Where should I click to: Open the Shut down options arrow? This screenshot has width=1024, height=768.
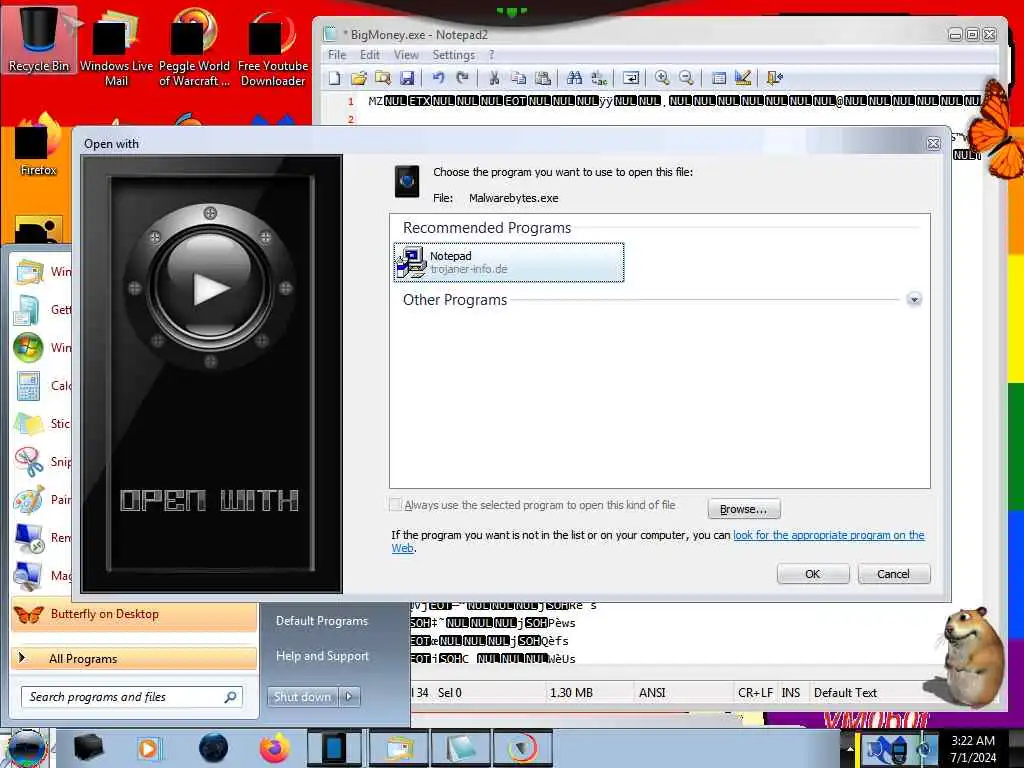(349, 697)
